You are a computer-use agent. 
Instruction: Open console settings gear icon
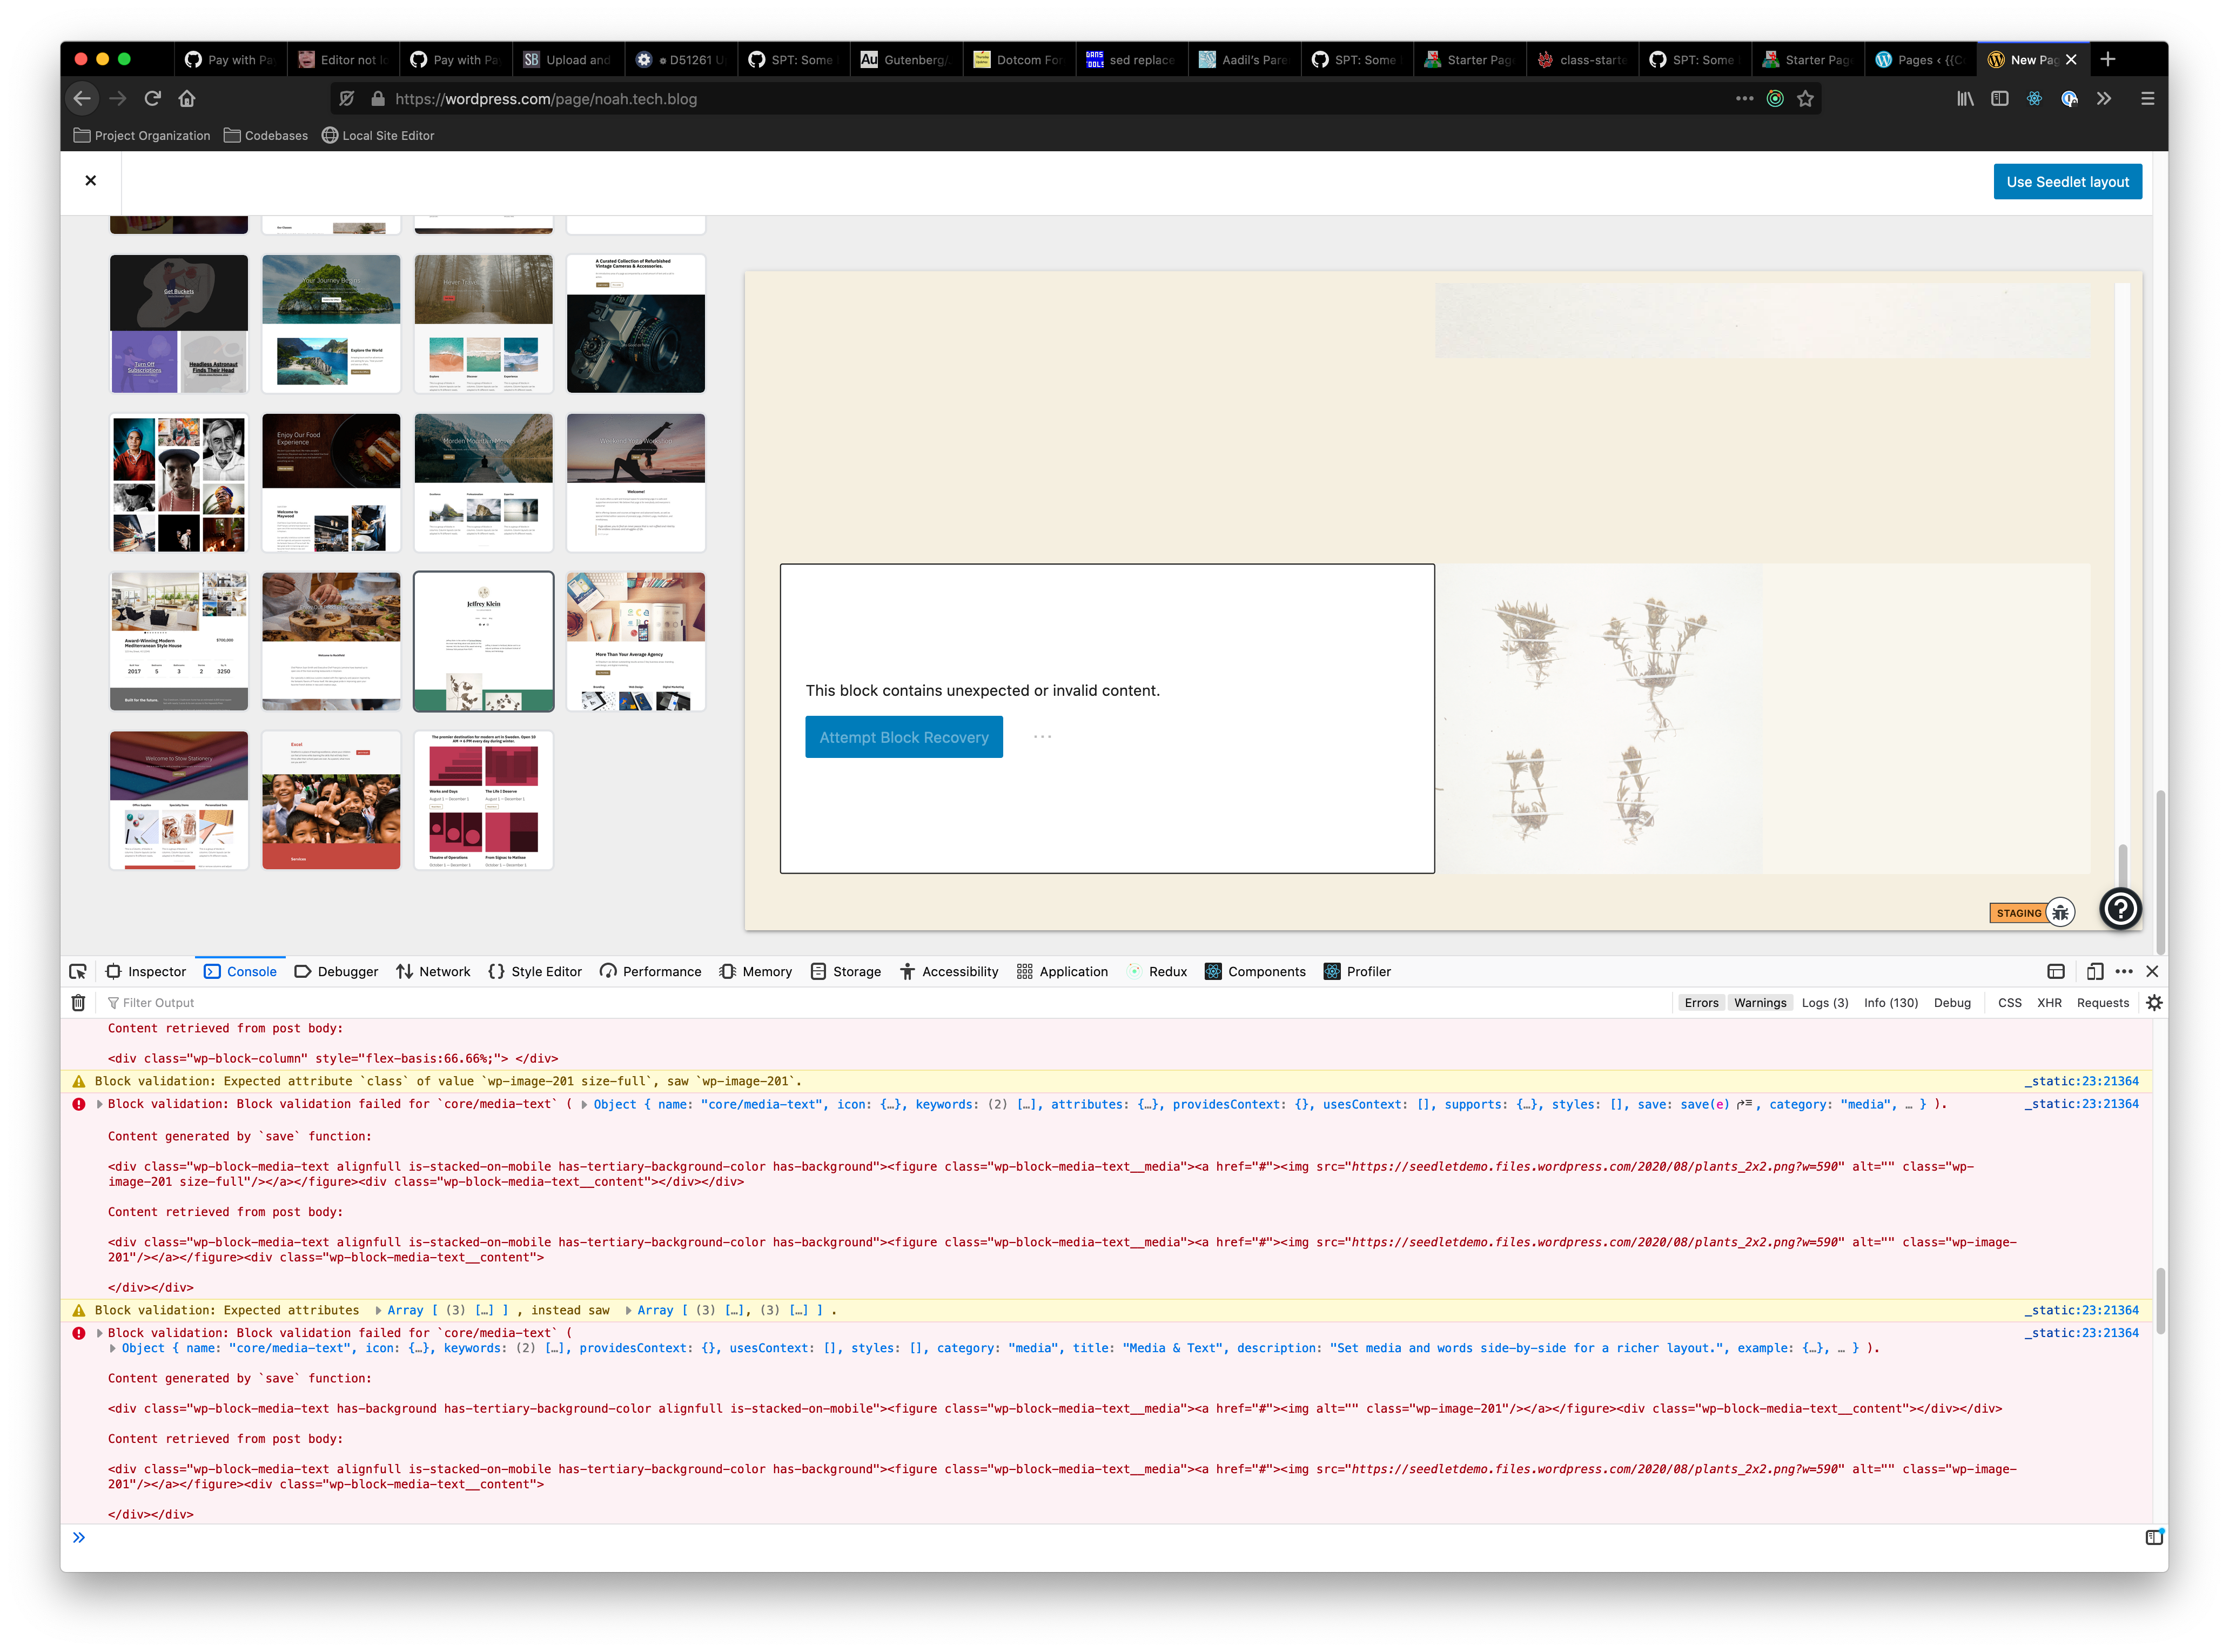coord(2154,1002)
